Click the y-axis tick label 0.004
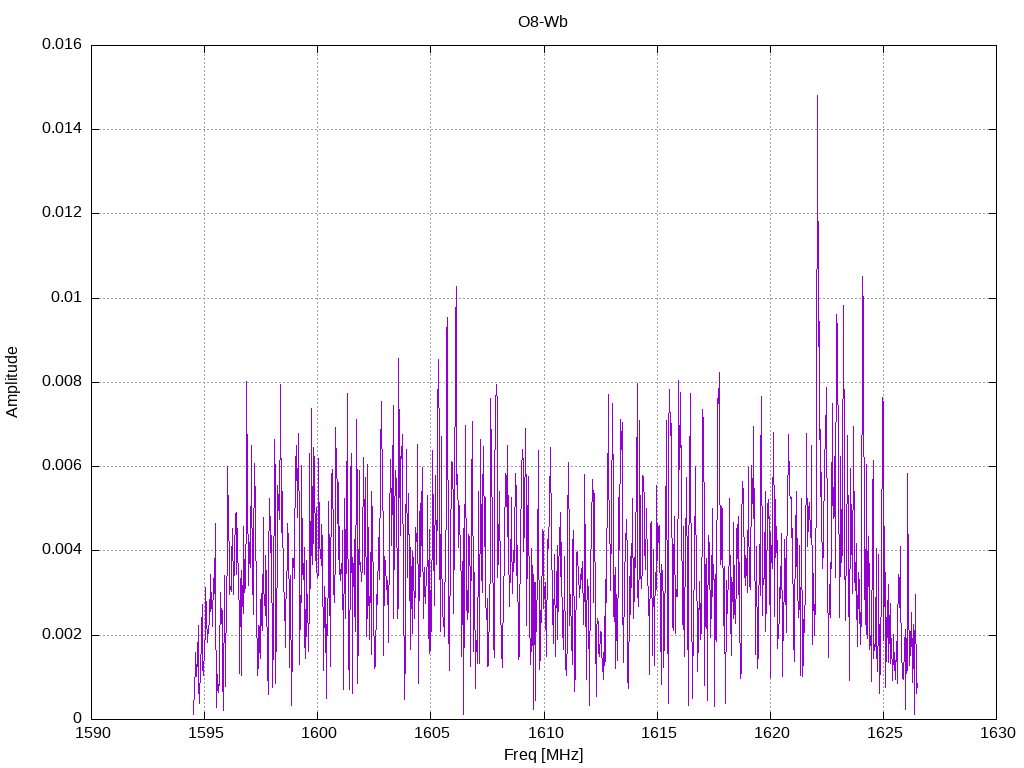This screenshot has width=1024, height=768. [62, 550]
